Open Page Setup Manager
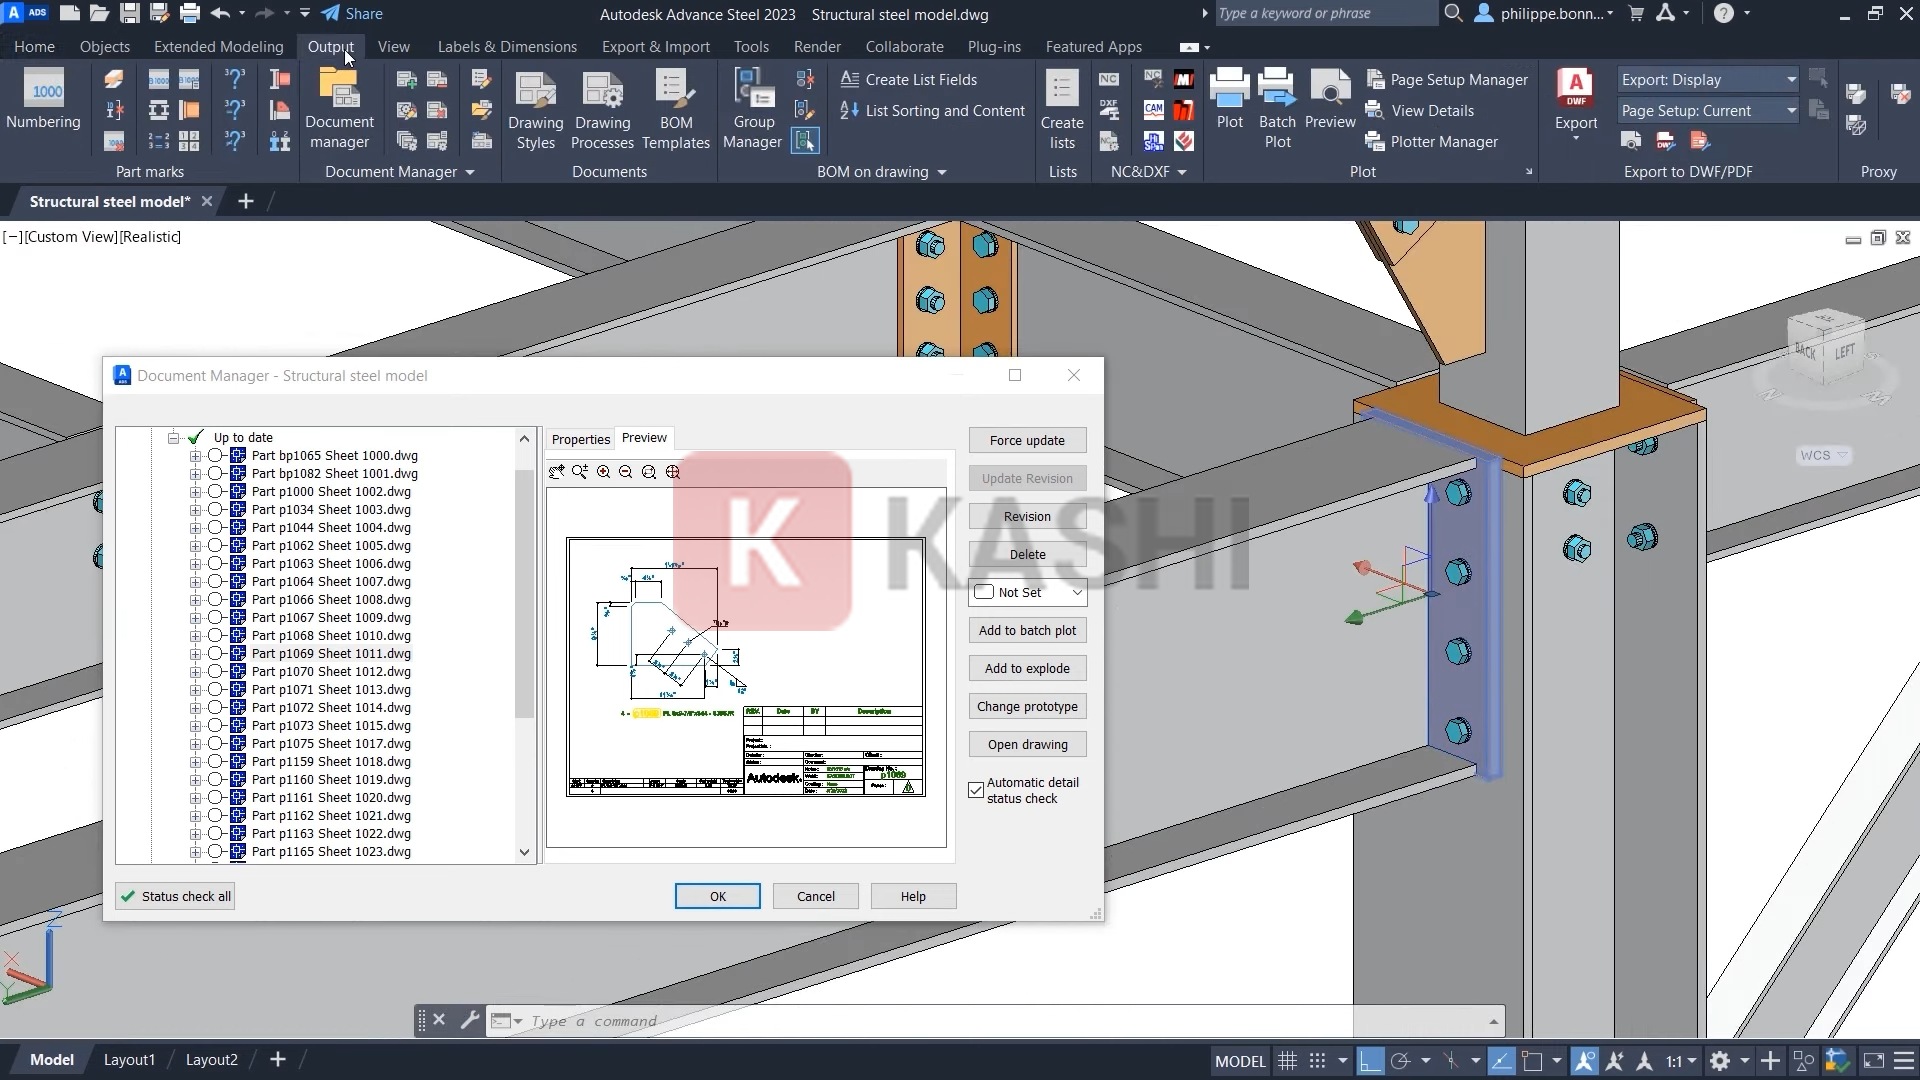This screenshot has width=1920, height=1080. pyautogui.click(x=1458, y=80)
